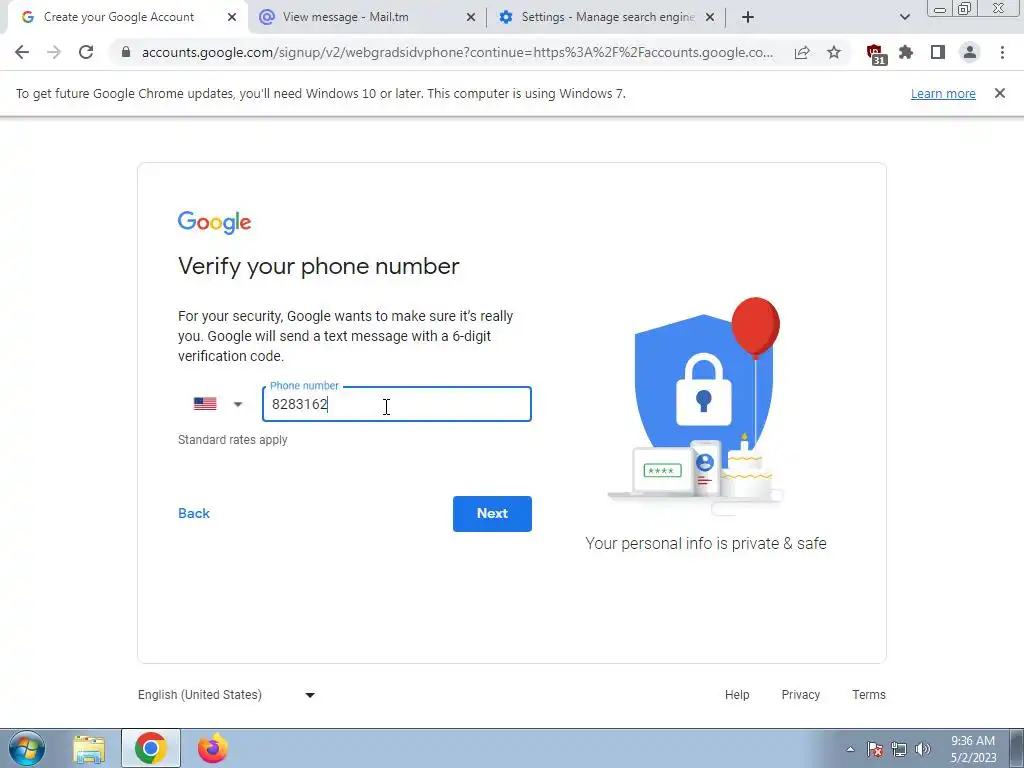Launch Firefox from the taskbar
Screen dimensions: 1024x768
click(213, 748)
